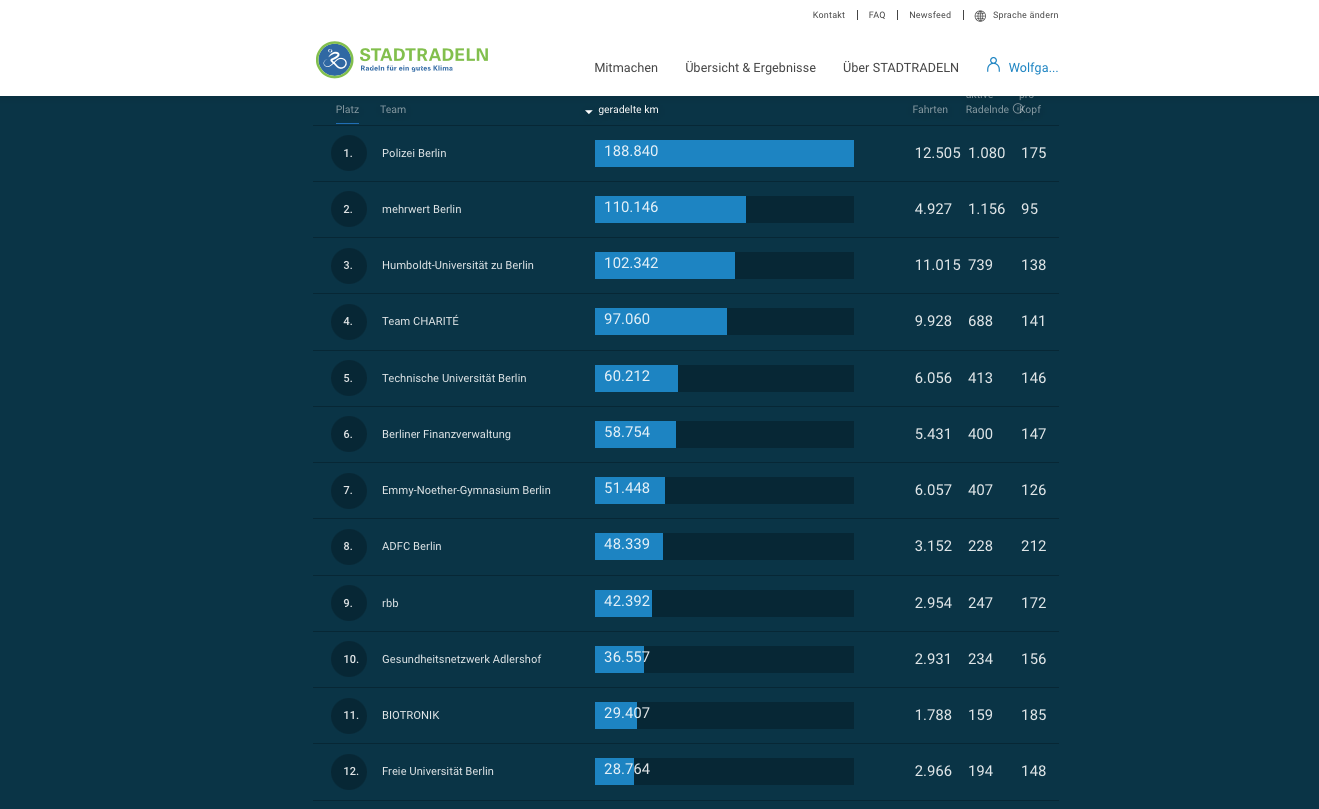The image size is (1319, 809).
Task: Click the info icon next to Radelnde
Action: coord(1018,109)
